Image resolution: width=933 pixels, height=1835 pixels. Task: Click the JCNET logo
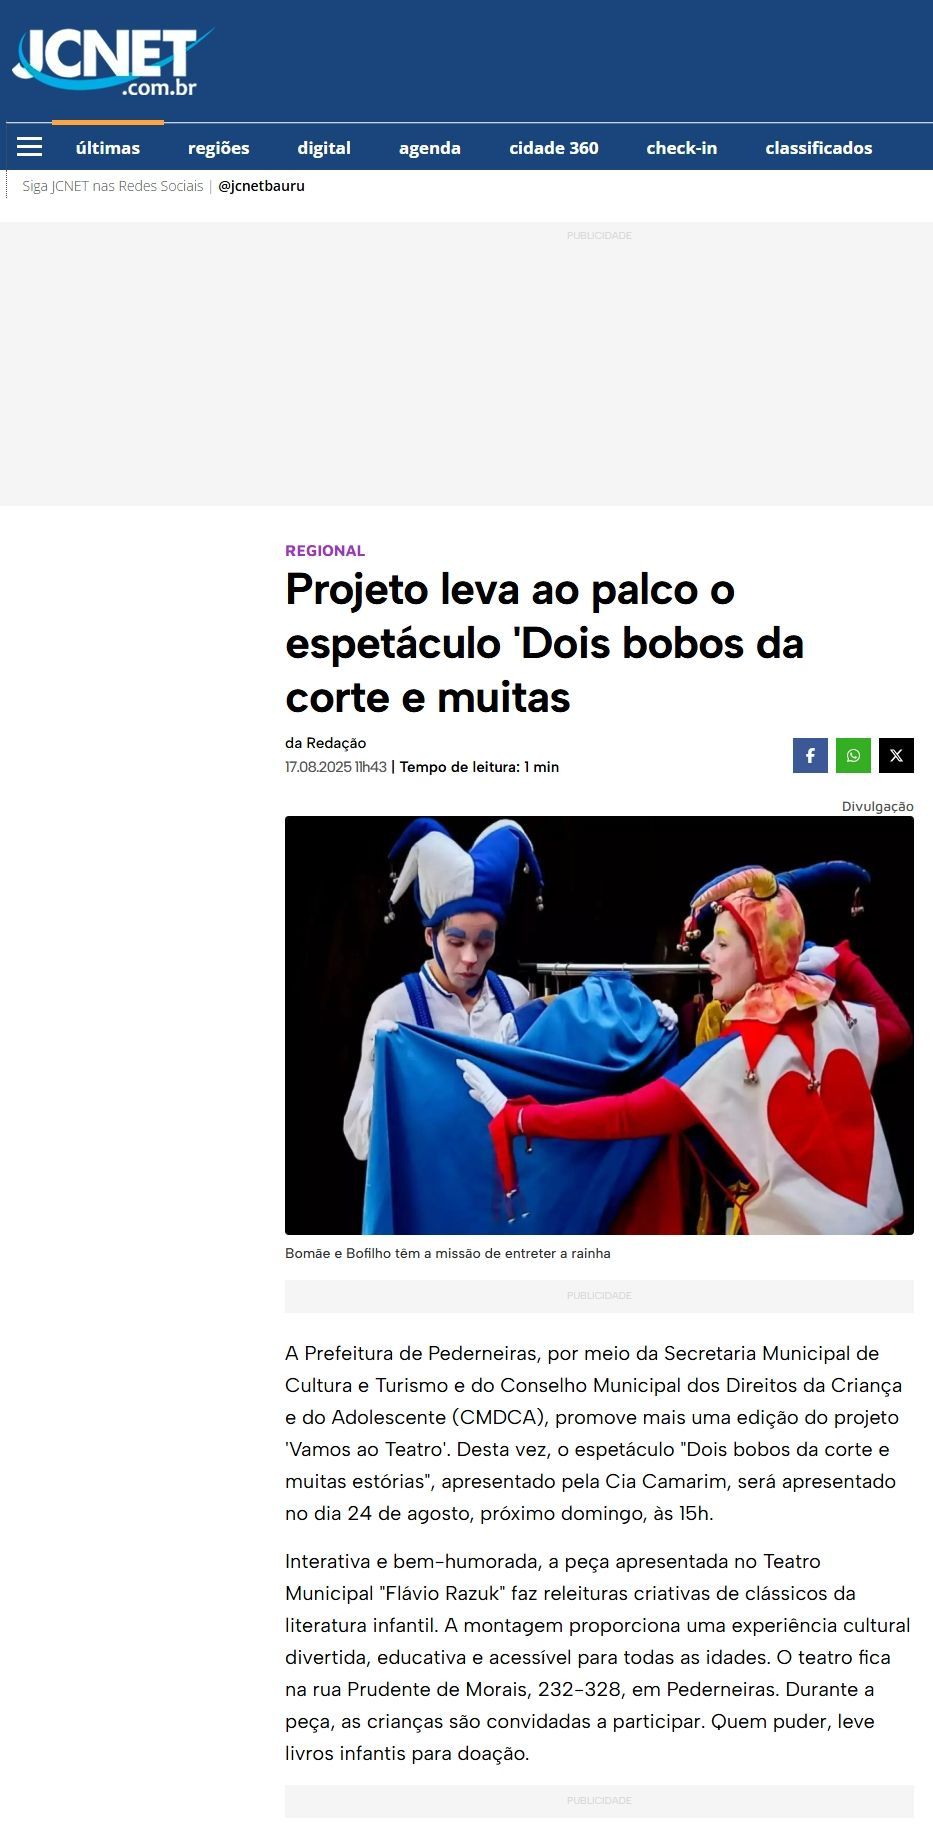112,62
